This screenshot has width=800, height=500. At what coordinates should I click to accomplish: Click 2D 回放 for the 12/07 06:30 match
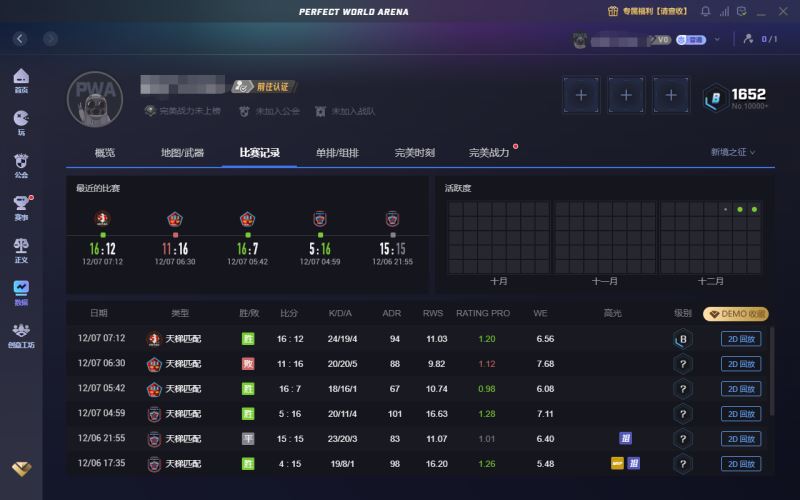click(741, 364)
